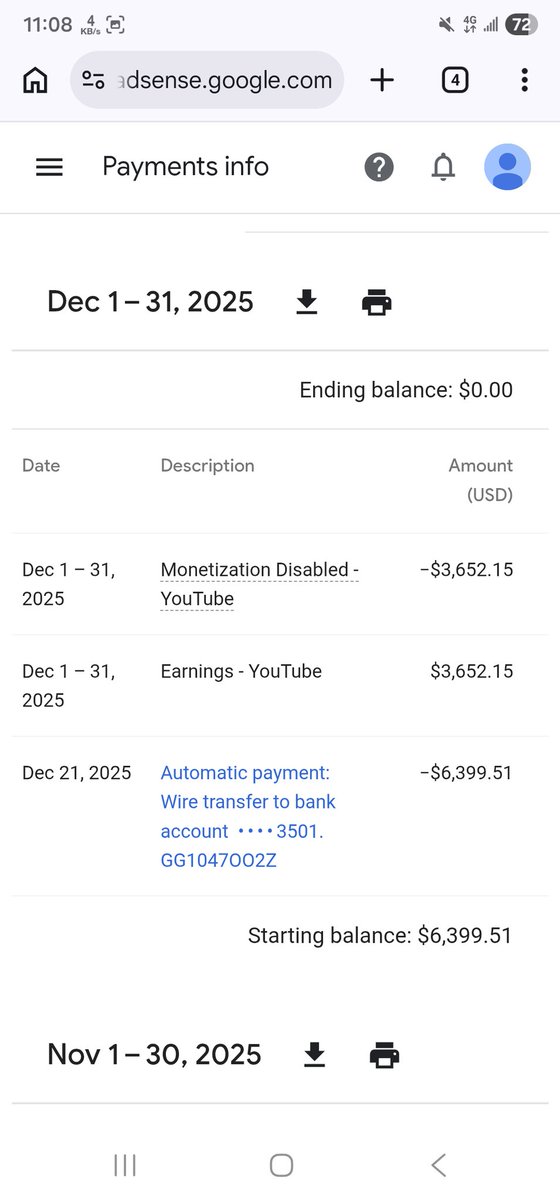
Task: Print the Dec 1–31, 2025 statement
Action: point(377,302)
